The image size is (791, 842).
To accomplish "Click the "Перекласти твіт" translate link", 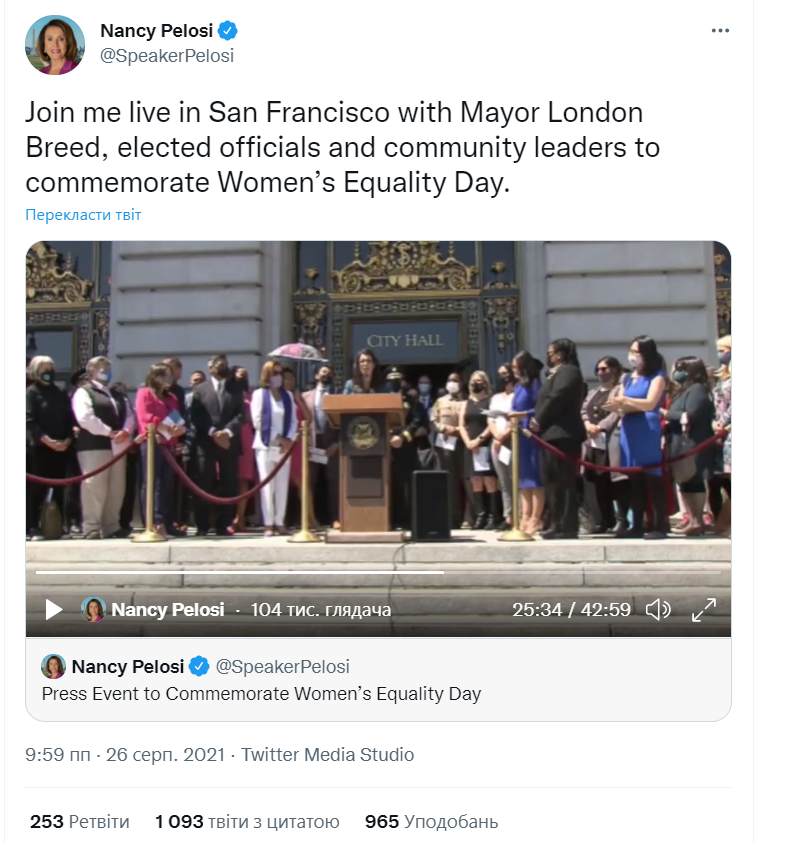I will pyautogui.click(x=84, y=215).
